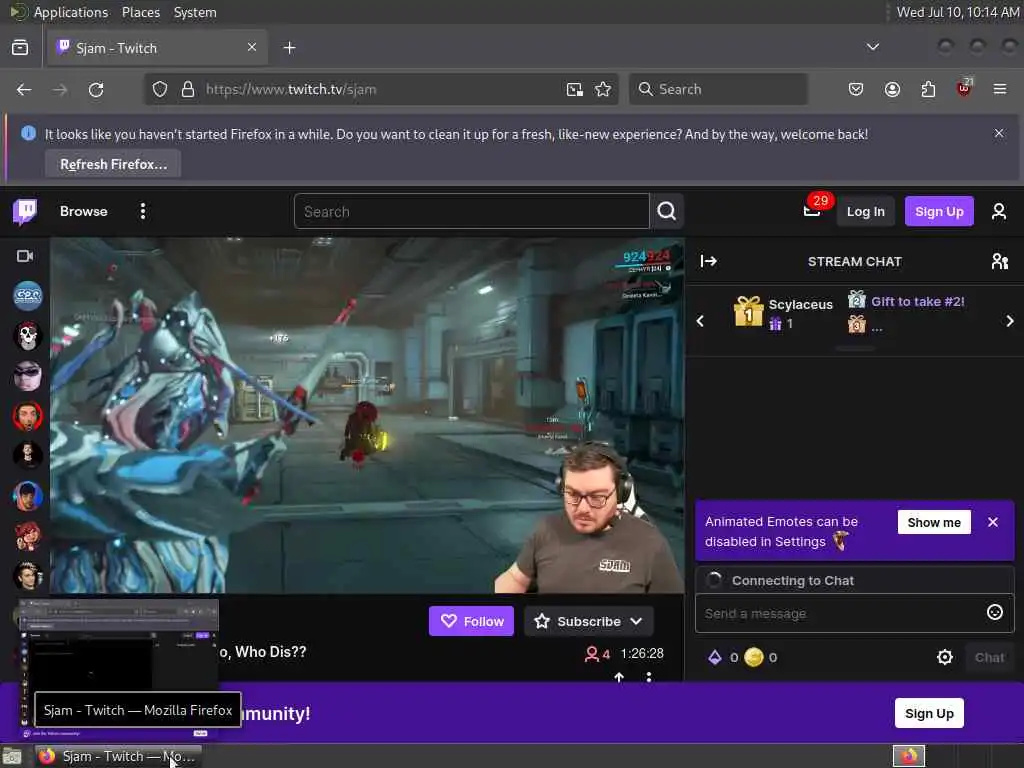Open the Applications menu

tap(71, 12)
